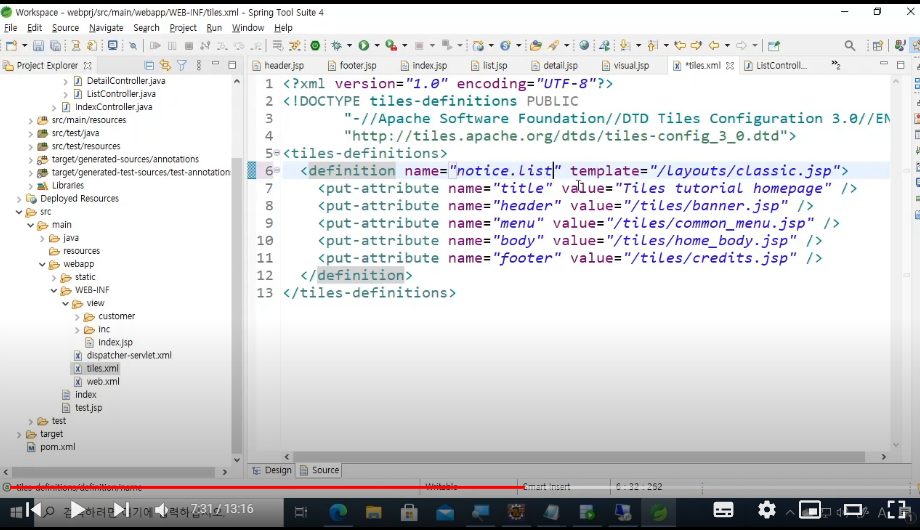Click the Open Perspective icon

click(x=878, y=46)
